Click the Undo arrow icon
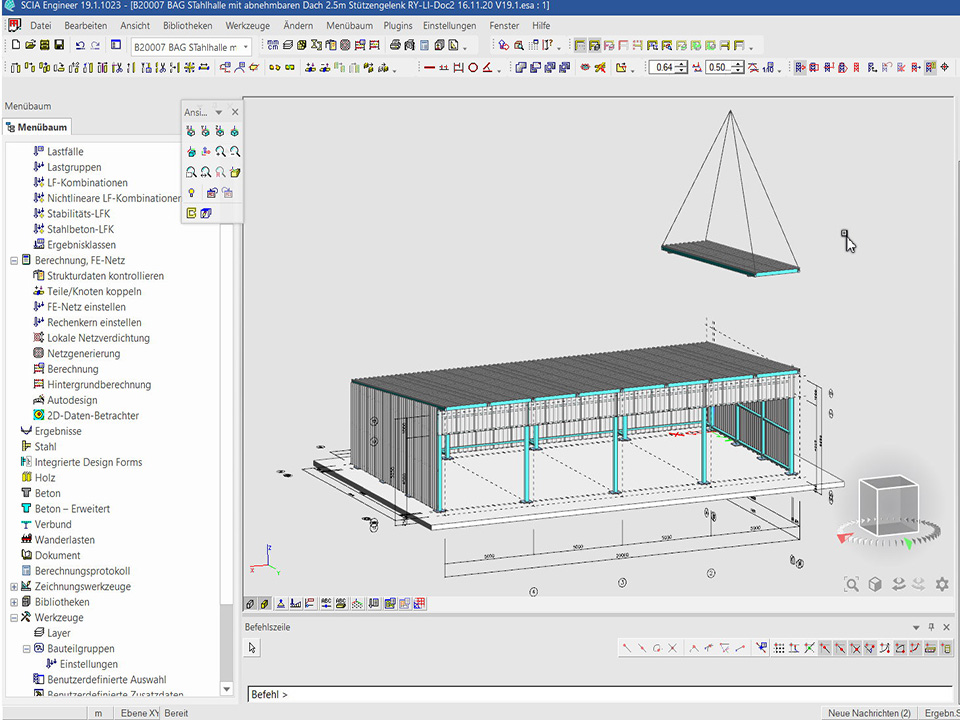The image size is (960, 720). tap(80, 46)
